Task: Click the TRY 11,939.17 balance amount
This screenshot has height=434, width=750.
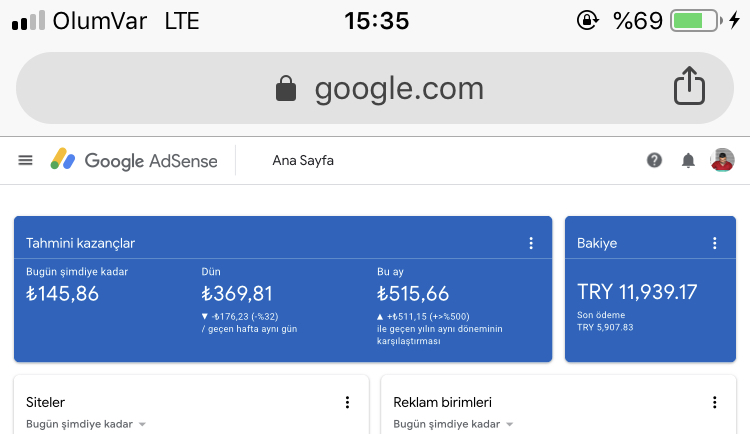Action: click(x=637, y=292)
